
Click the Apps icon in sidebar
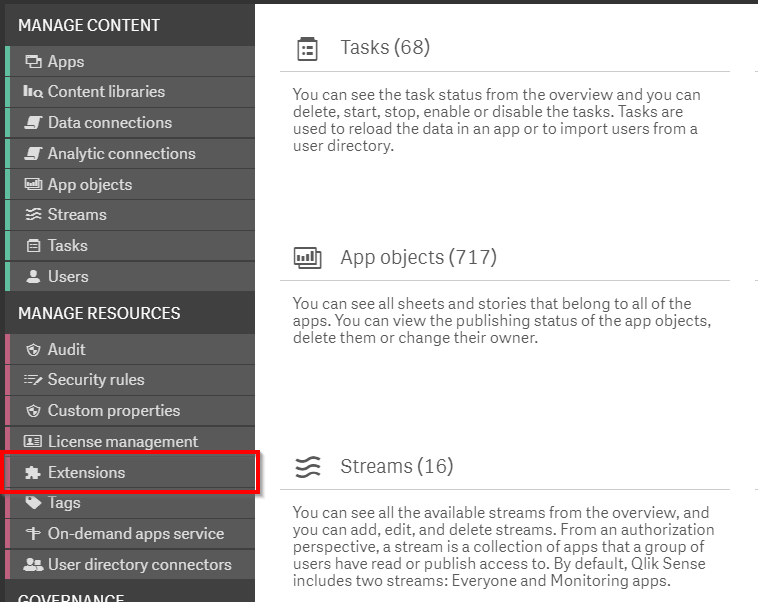[33, 62]
